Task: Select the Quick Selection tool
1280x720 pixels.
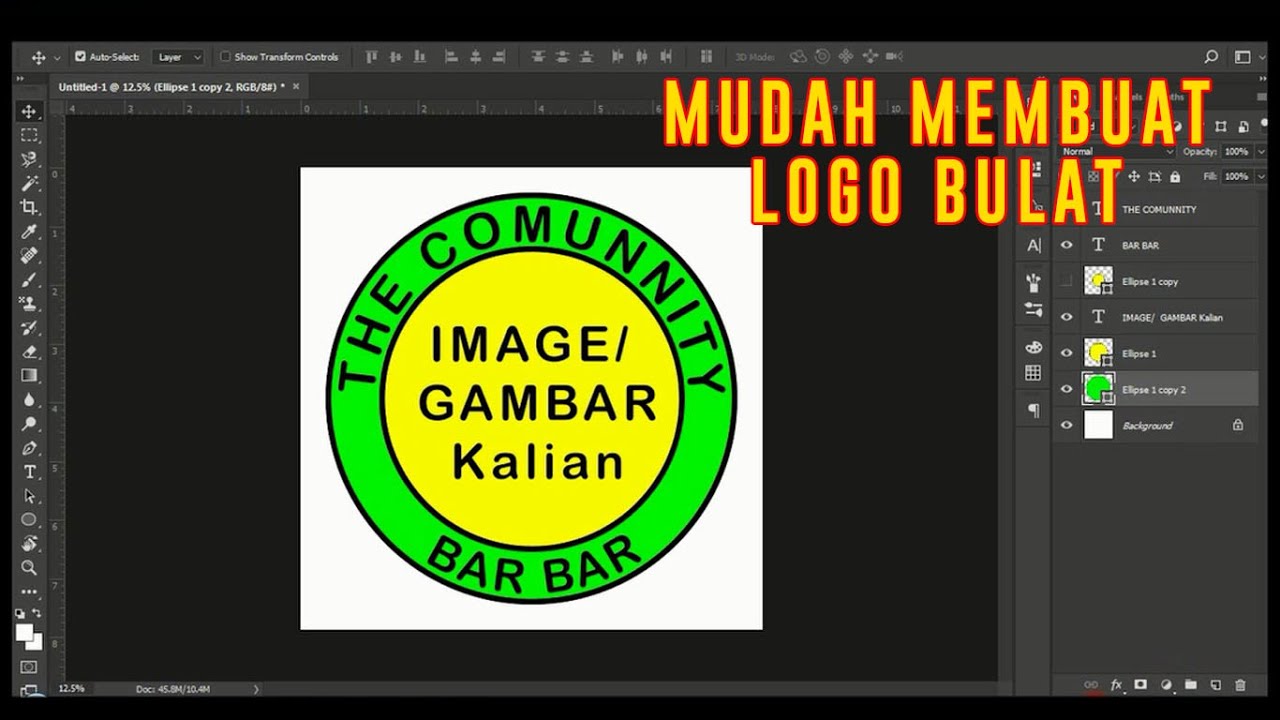Action: pos(29,159)
